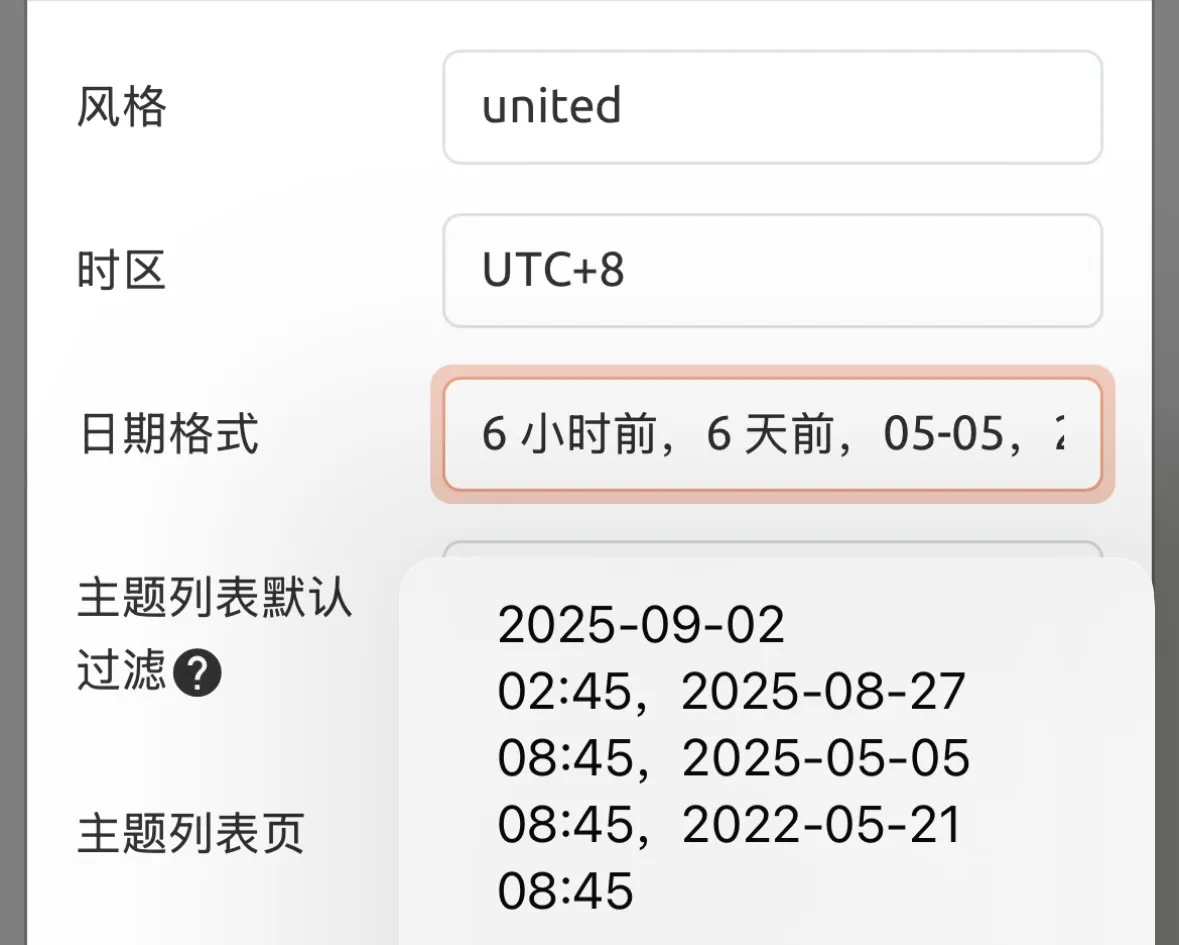
Task: Click the 02:45 time in the tooltip
Action: click(x=565, y=693)
